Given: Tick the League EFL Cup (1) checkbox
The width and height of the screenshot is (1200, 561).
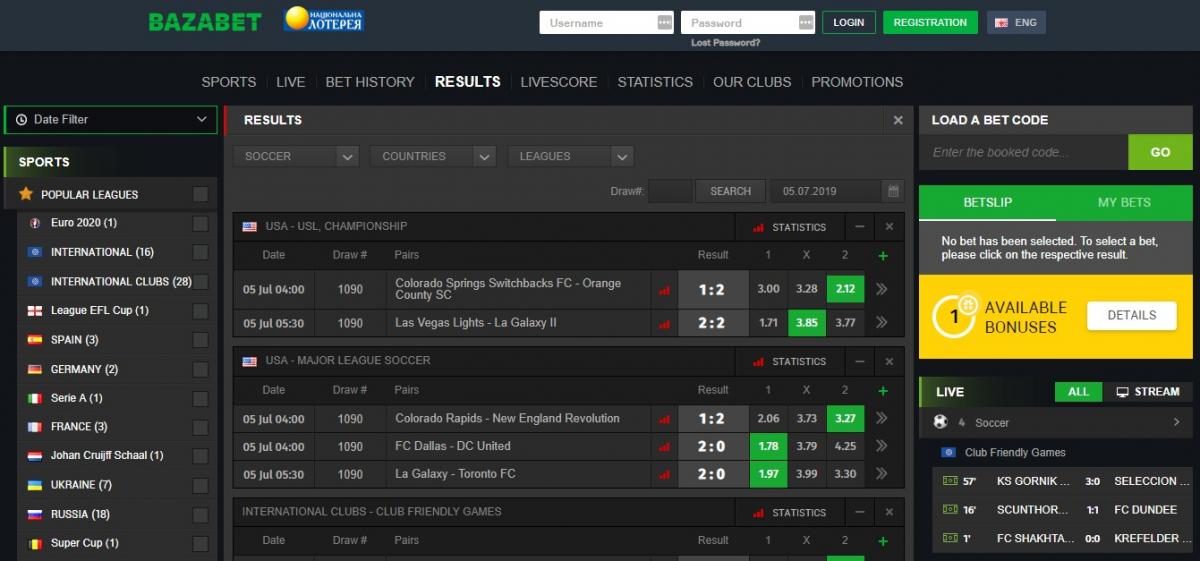Looking at the screenshot, I should click(x=201, y=311).
